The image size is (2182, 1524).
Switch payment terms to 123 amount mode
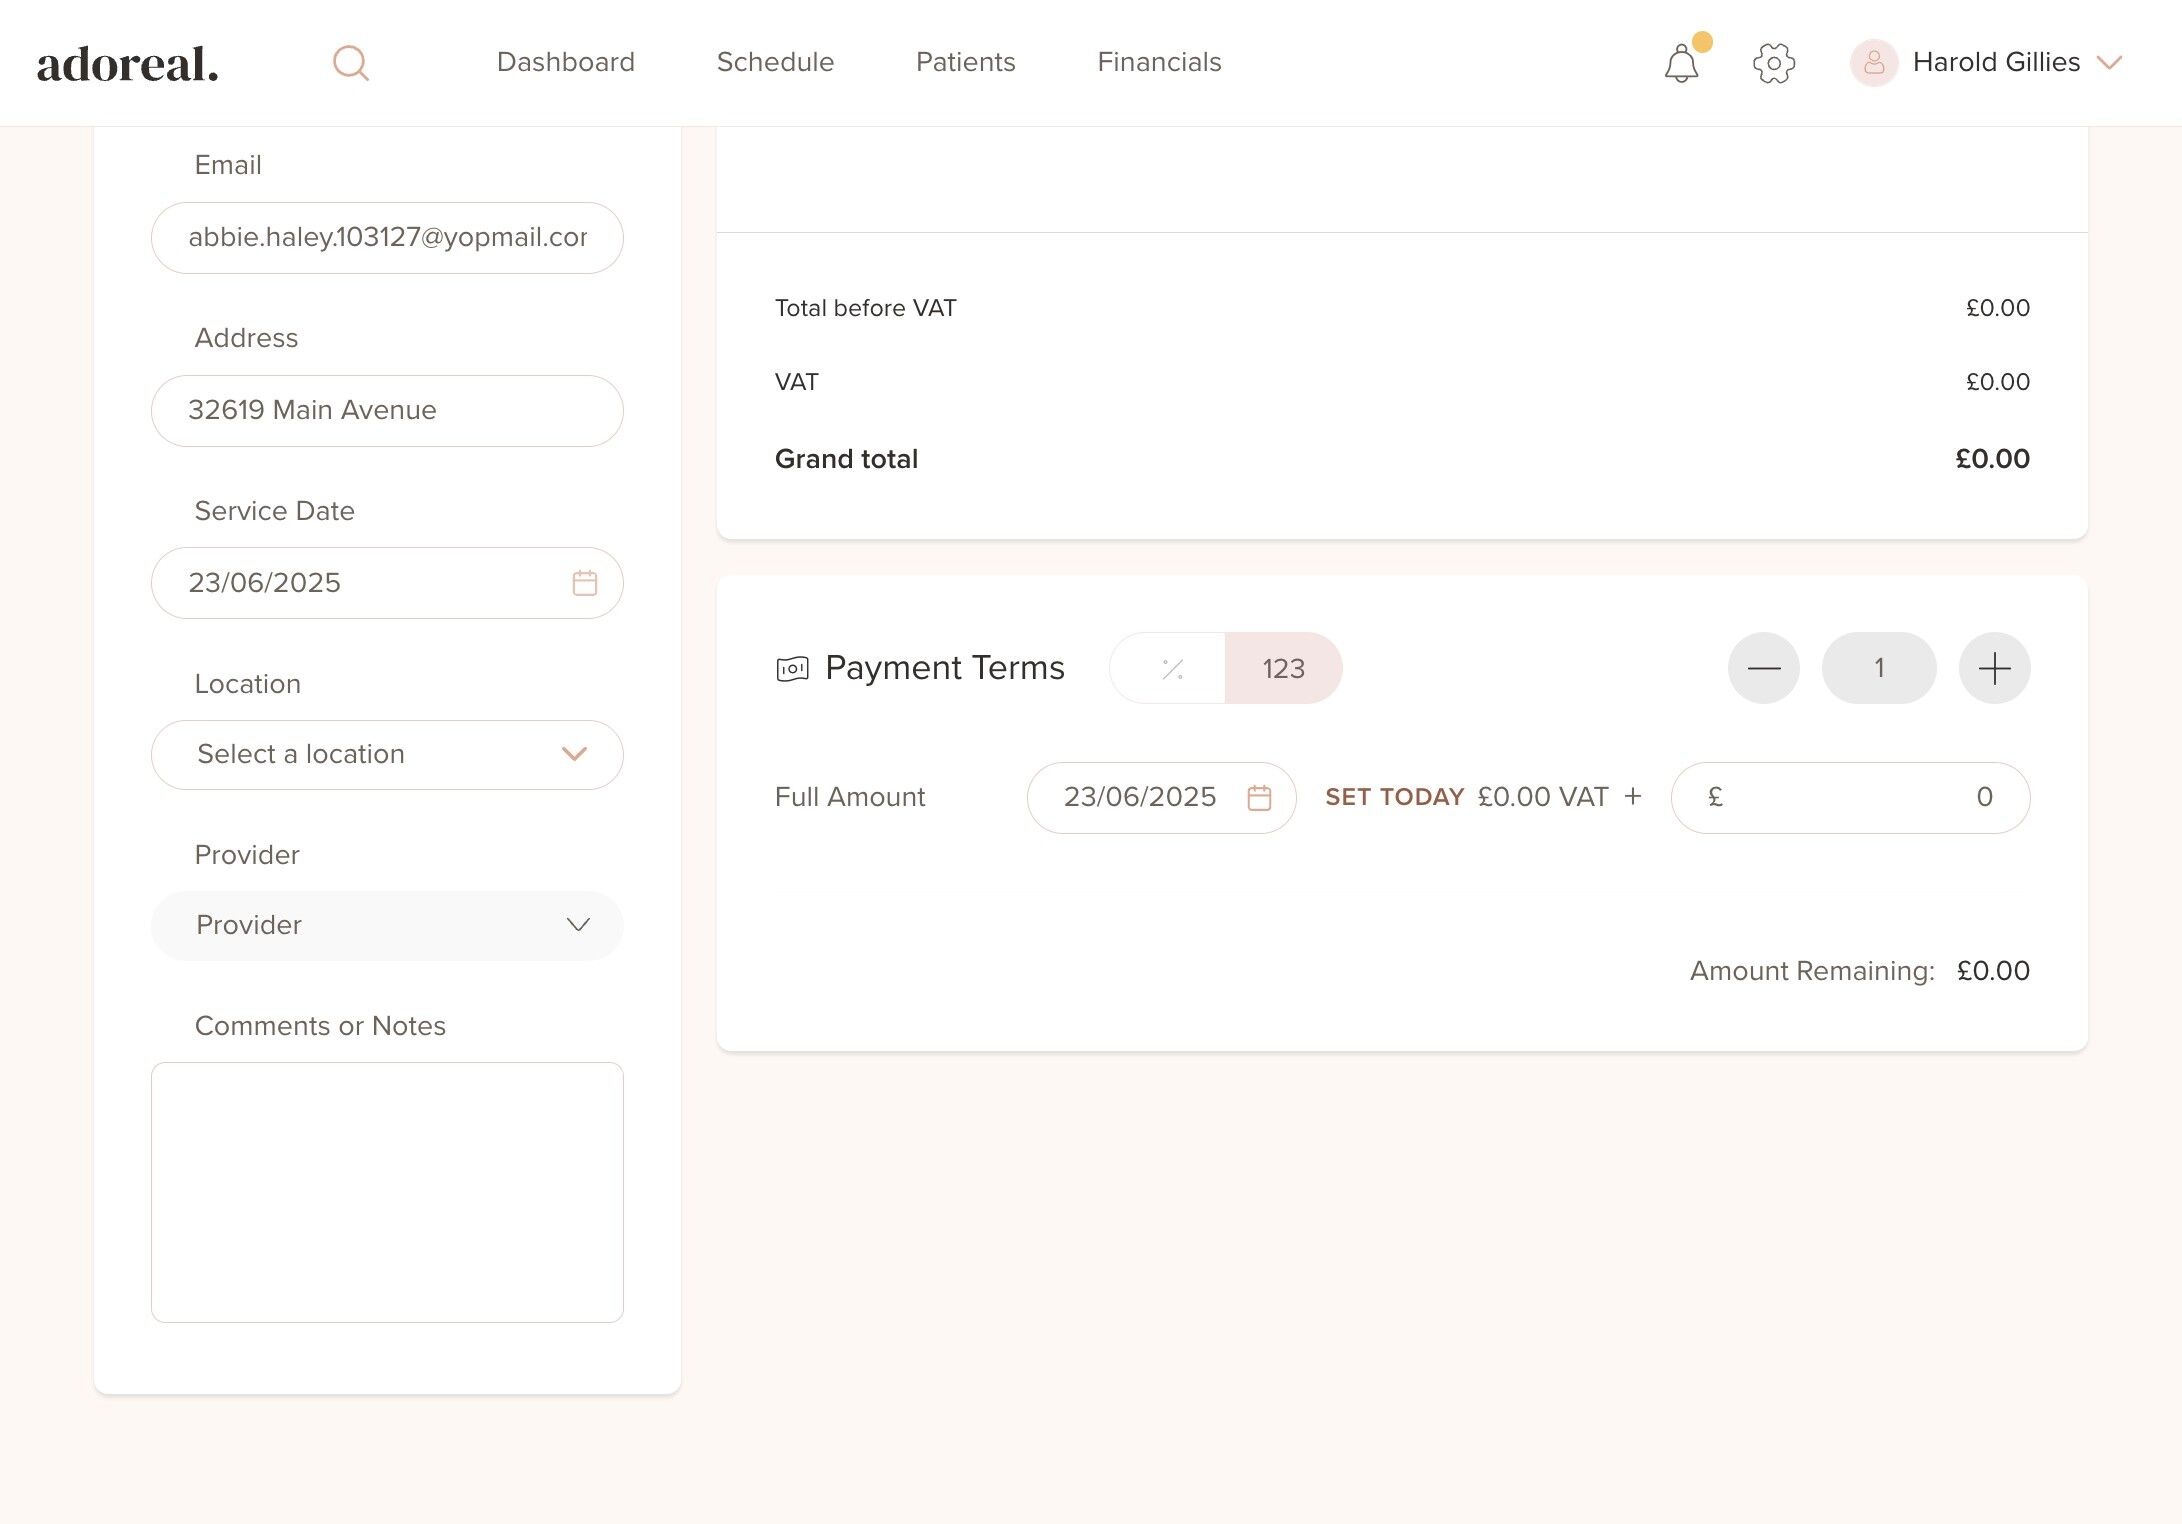pyautogui.click(x=1283, y=669)
